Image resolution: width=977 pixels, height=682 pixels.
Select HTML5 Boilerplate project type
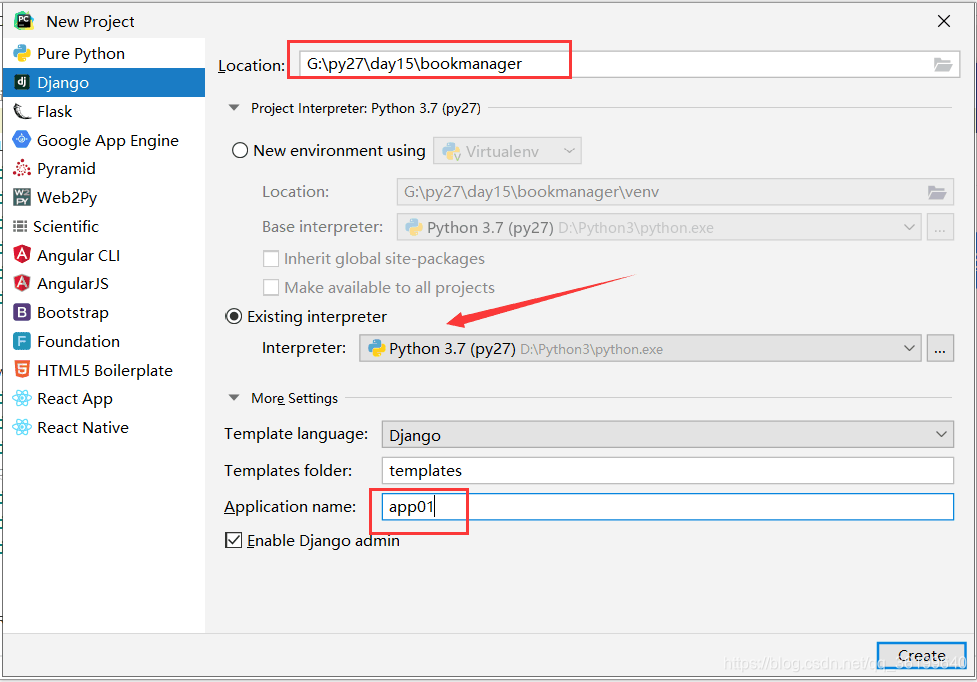click(x=104, y=370)
